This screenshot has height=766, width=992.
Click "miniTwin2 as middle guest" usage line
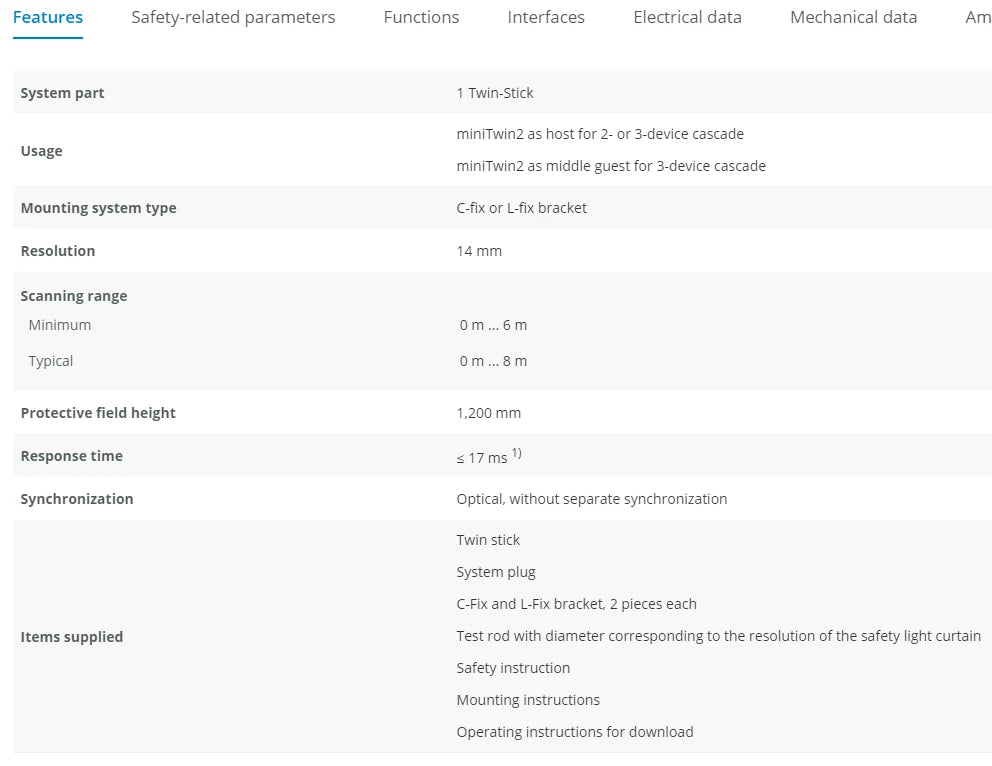pyautogui.click(x=611, y=166)
